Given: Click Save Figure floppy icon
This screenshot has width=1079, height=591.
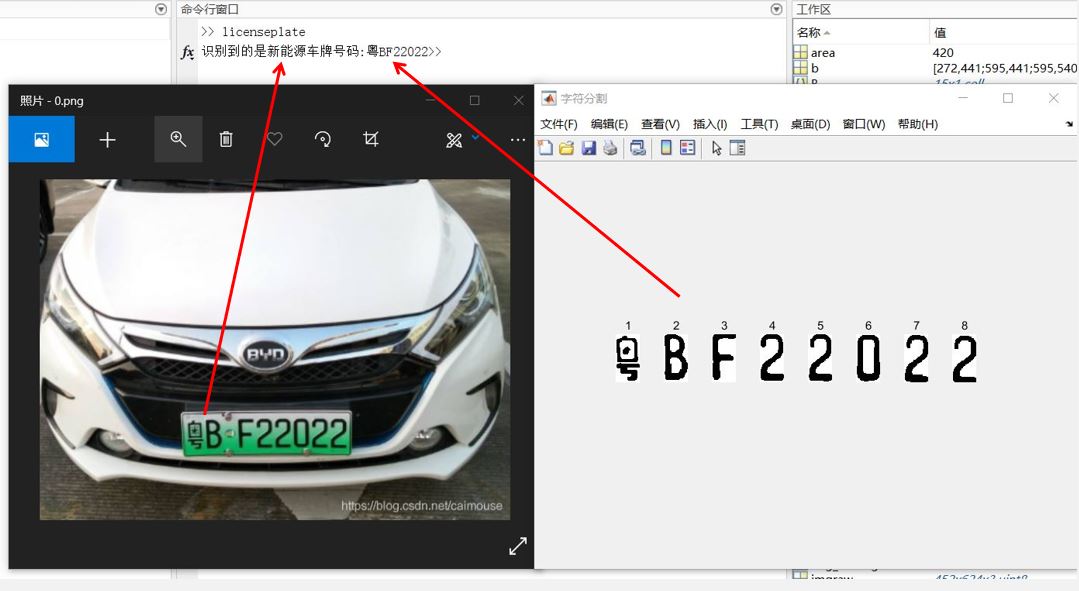Looking at the screenshot, I should point(588,148).
